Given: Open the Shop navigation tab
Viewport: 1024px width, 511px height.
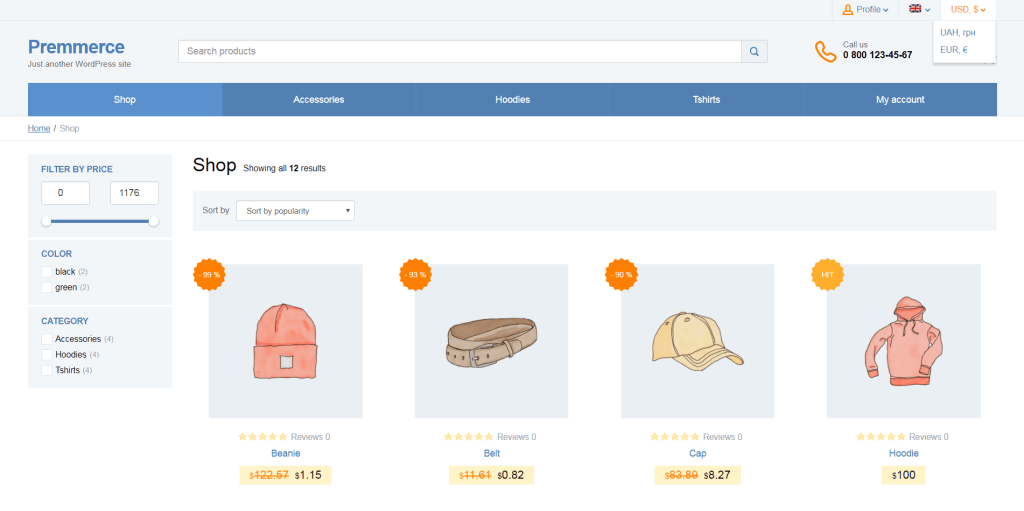Looking at the screenshot, I should (x=125, y=100).
